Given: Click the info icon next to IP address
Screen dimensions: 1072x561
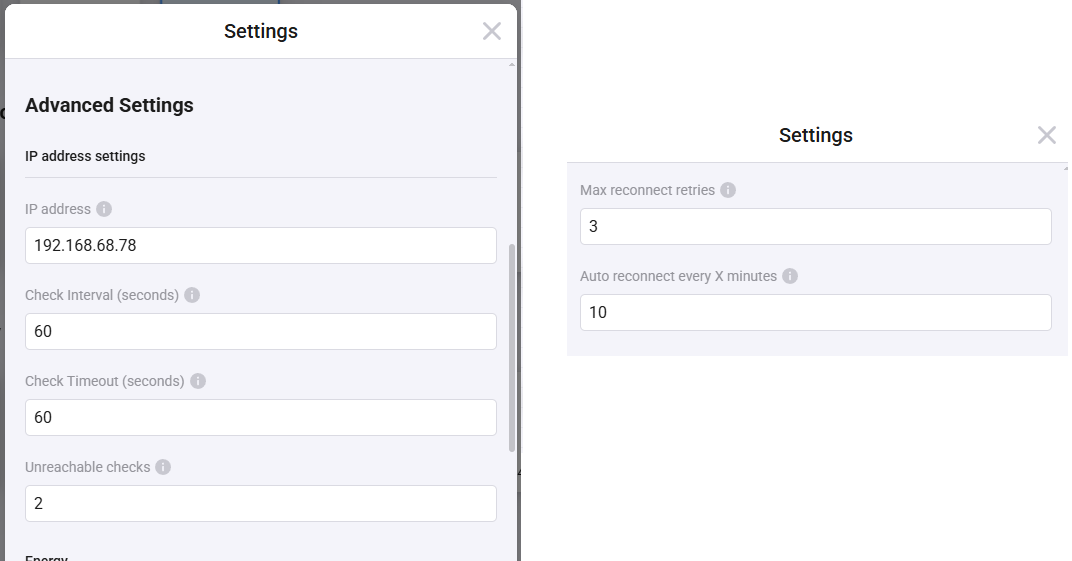Looking at the screenshot, I should coord(104,209).
